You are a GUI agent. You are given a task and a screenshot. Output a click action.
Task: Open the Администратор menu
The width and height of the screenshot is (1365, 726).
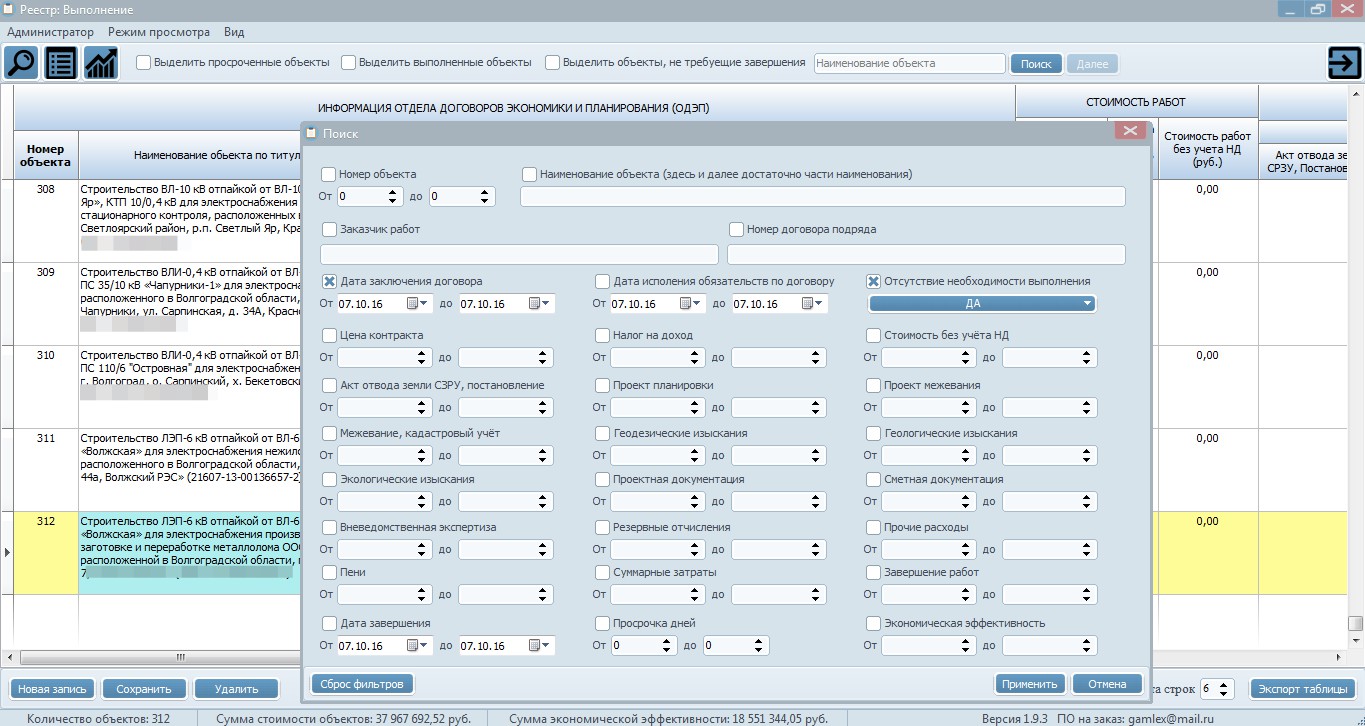[x=50, y=32]
